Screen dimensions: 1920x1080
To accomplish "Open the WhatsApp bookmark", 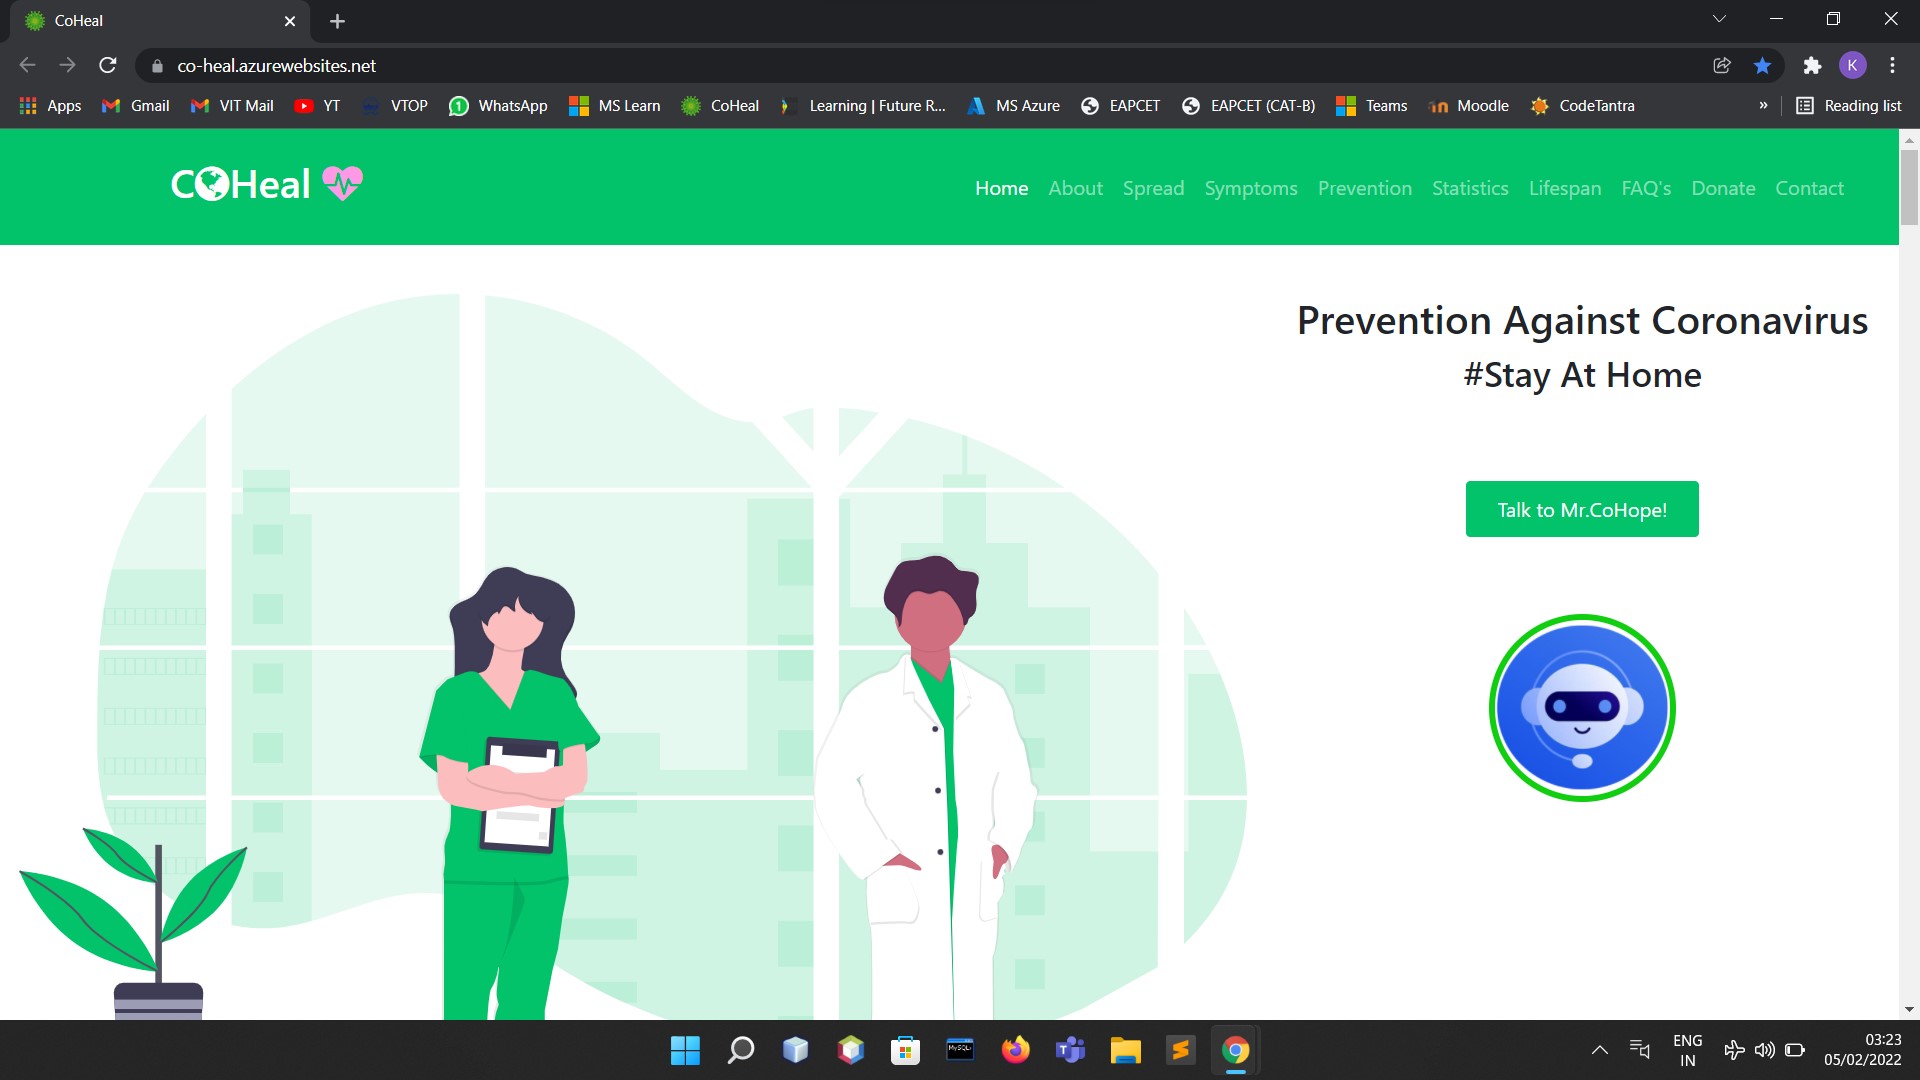I will [x=498, y=106].
